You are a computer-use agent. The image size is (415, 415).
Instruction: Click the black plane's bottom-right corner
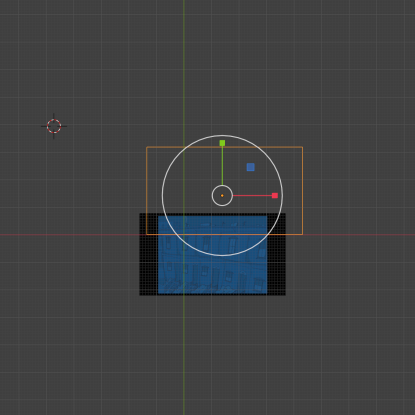point(285,295)
